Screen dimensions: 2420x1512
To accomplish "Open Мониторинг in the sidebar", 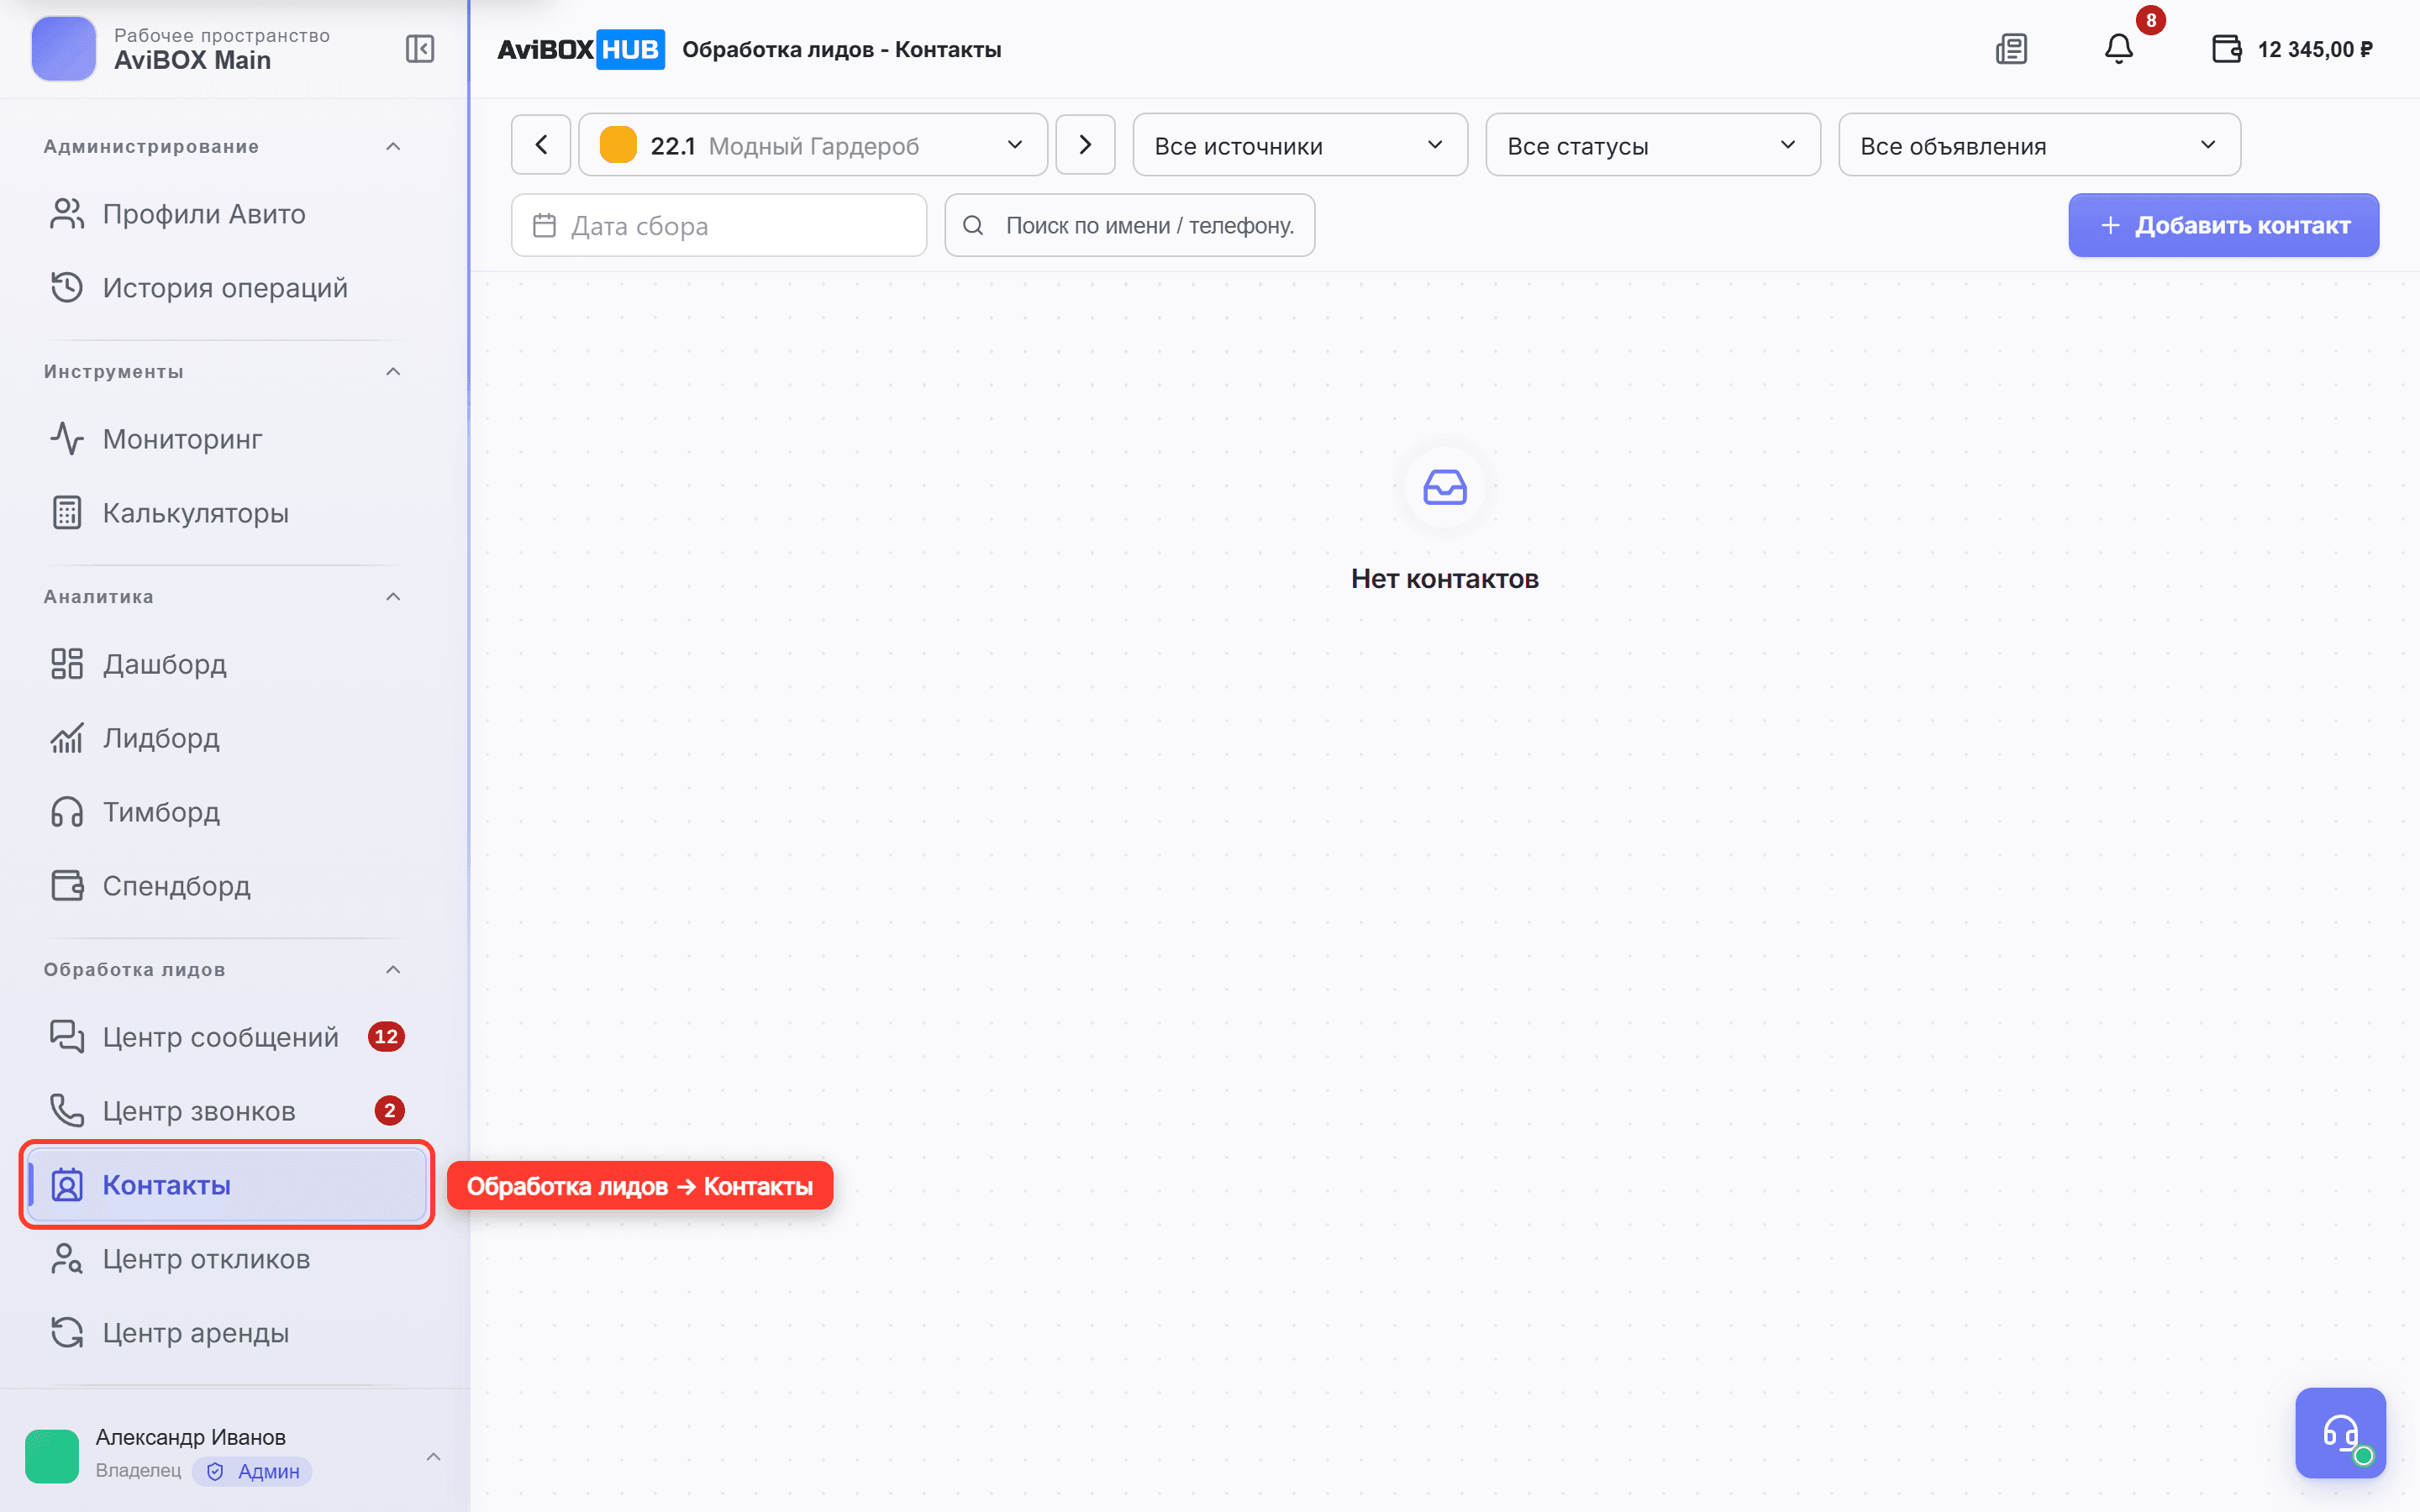I will pyautogui.click(x=227, y=439).
